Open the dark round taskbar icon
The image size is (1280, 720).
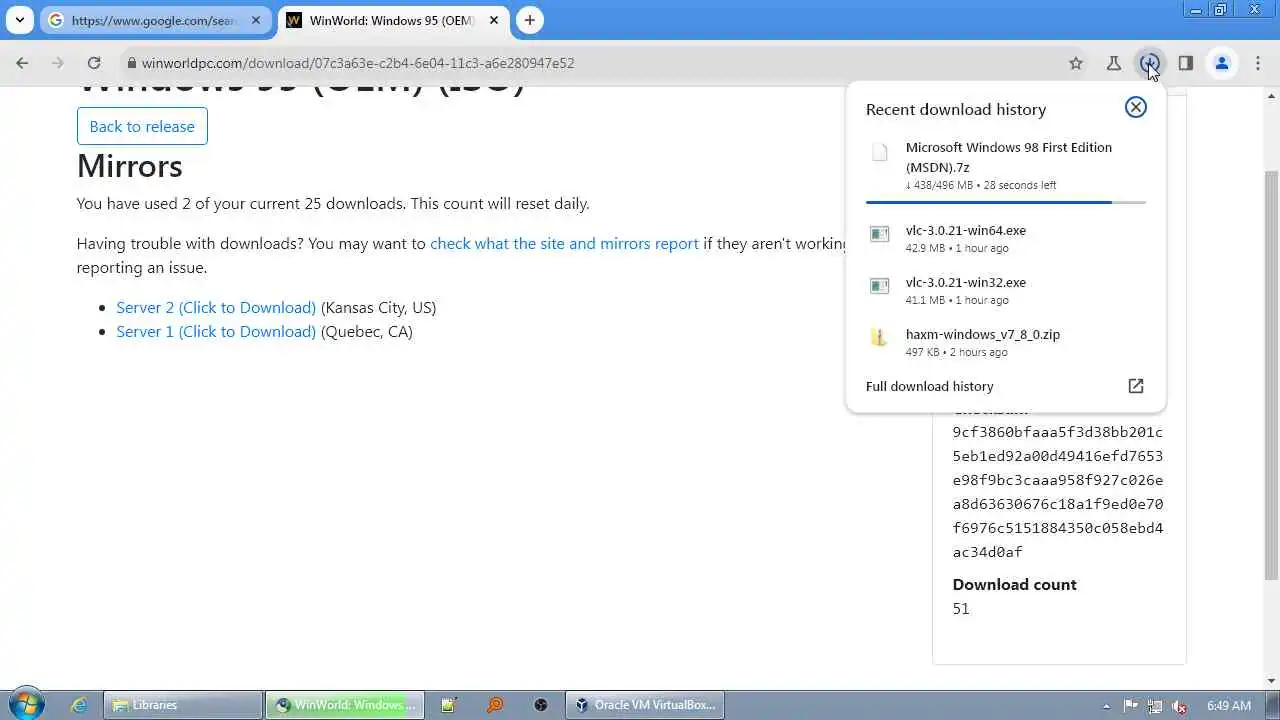[x=541, y=705]
